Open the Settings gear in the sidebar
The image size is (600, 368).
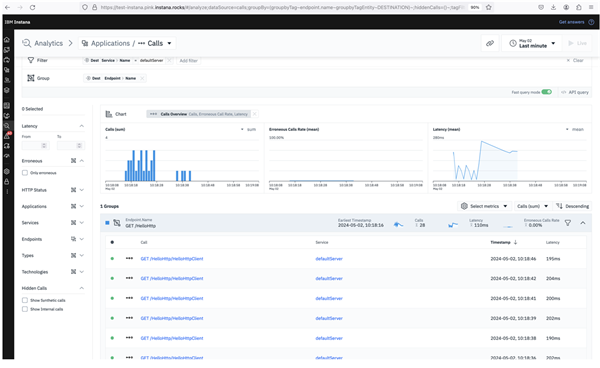pos(7,171)
